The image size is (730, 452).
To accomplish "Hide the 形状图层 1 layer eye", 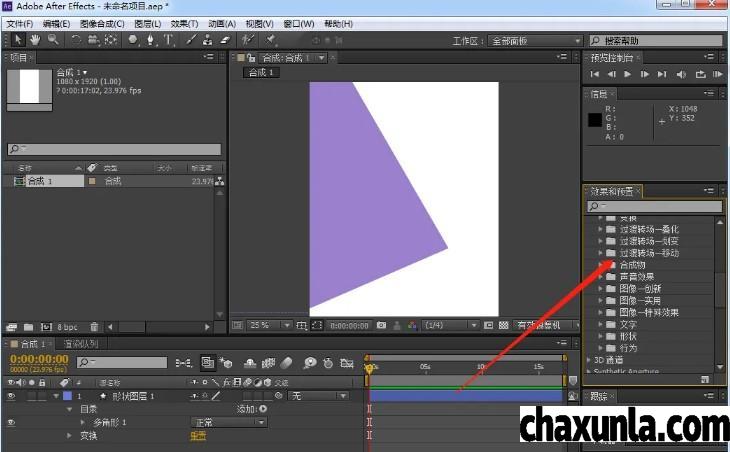I will point(11,396).
